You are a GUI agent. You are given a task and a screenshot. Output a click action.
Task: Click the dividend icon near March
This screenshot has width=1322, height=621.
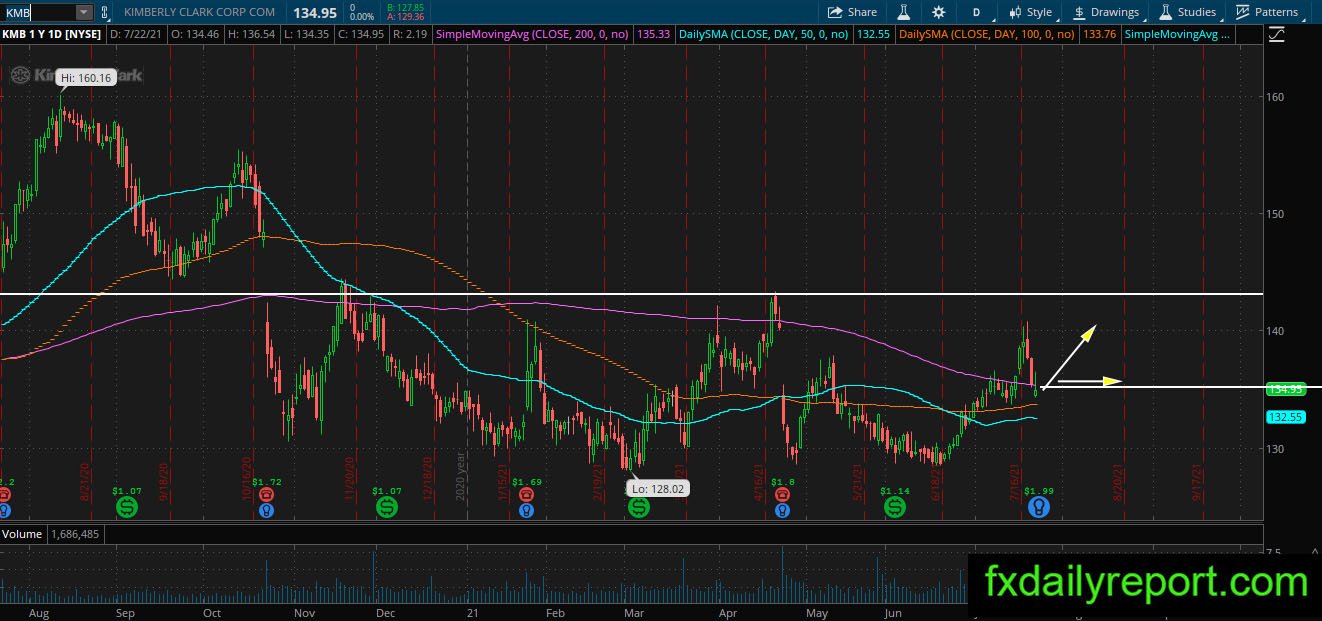click(639, 508)
